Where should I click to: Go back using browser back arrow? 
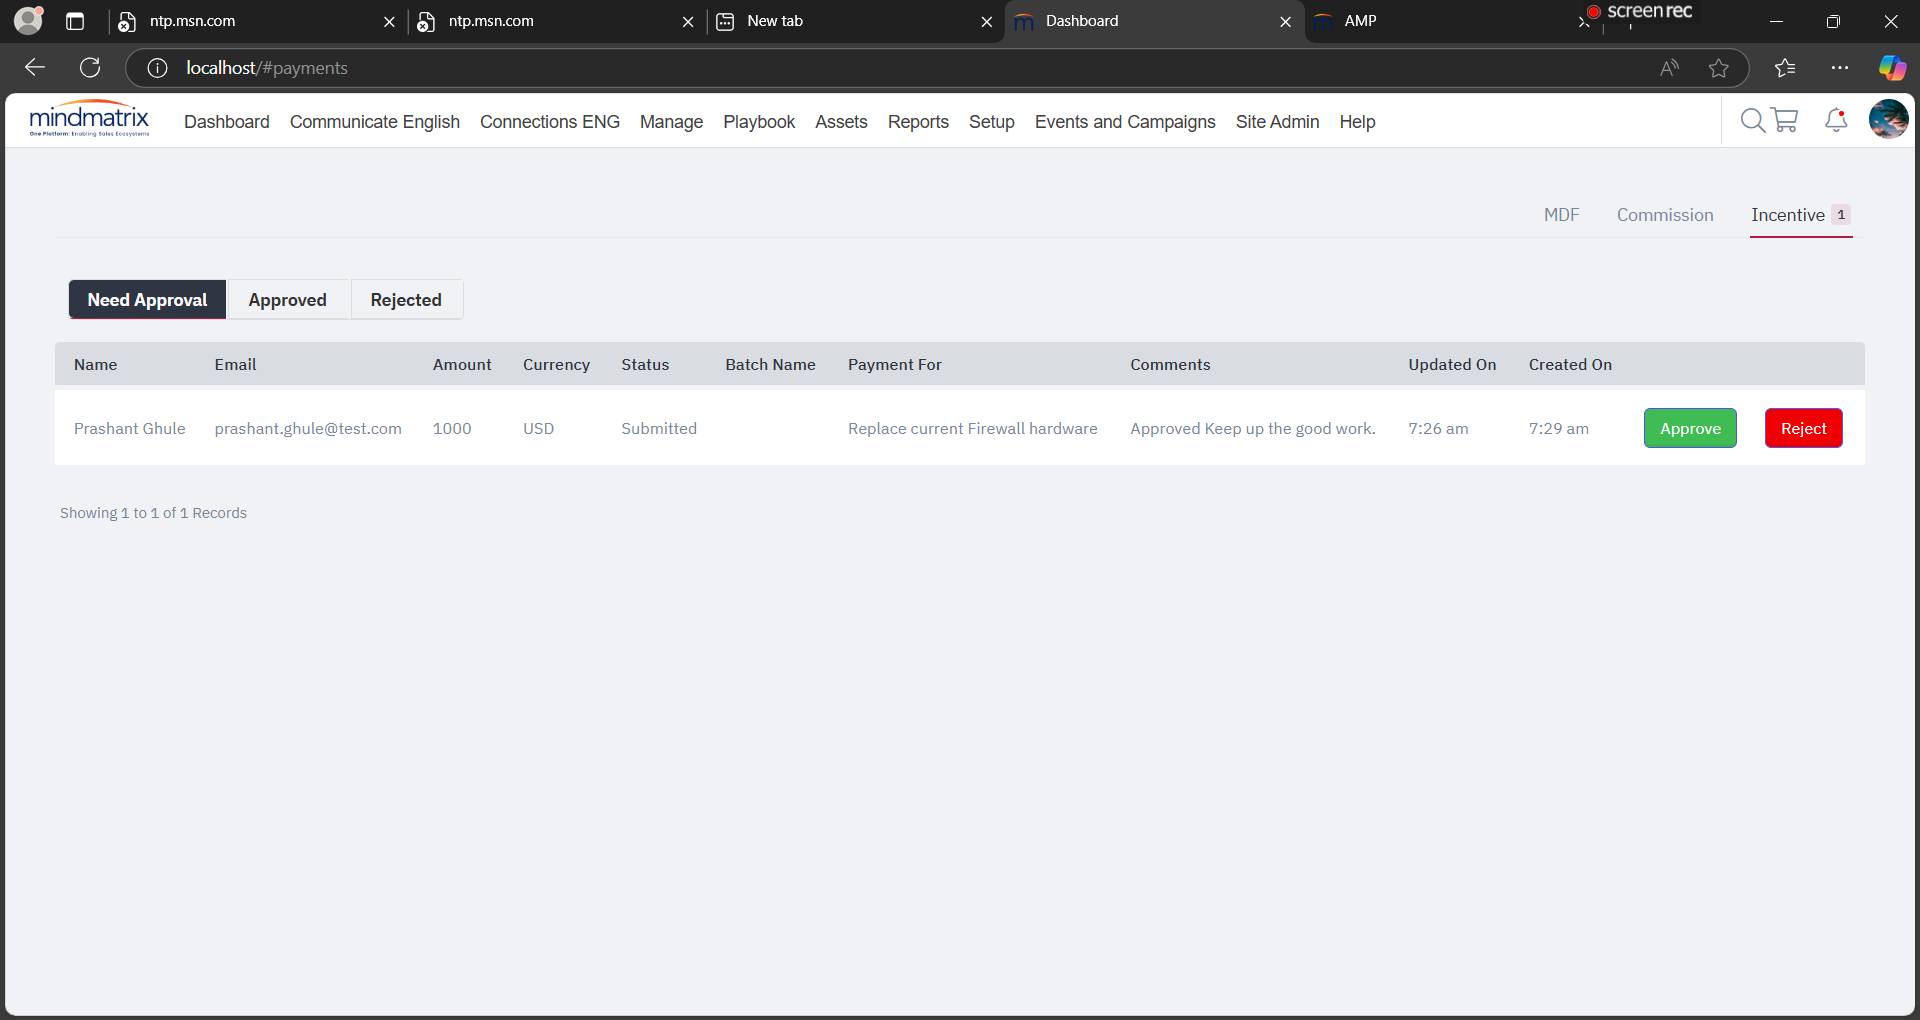(35, 68)
